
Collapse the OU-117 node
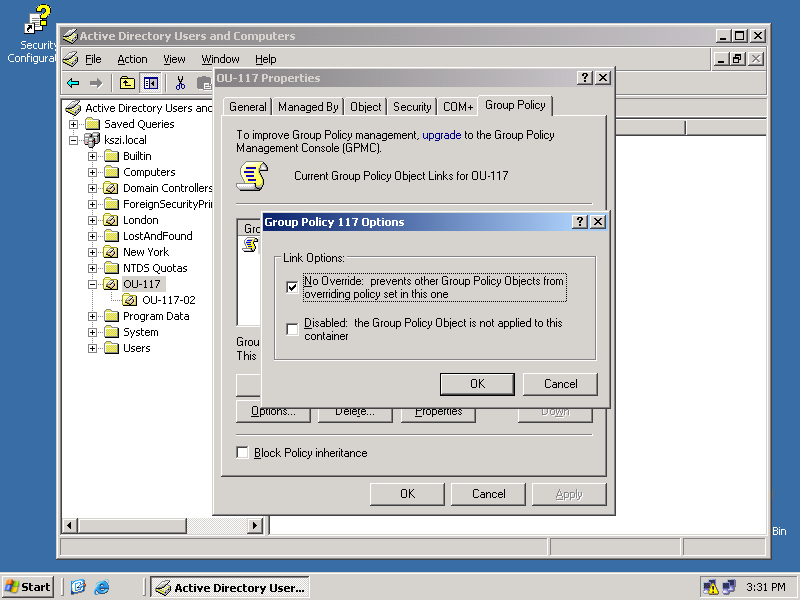pos(92,284)
